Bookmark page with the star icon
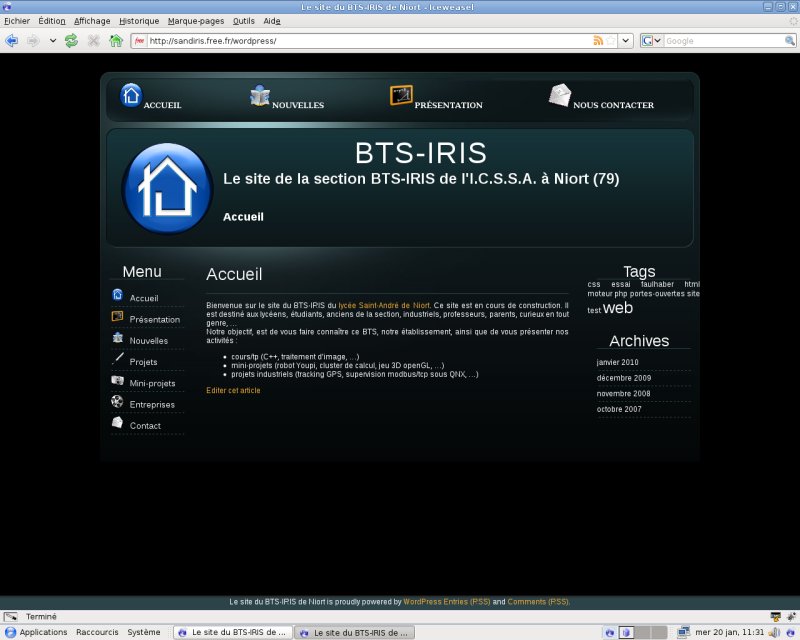 pos(611,41)
